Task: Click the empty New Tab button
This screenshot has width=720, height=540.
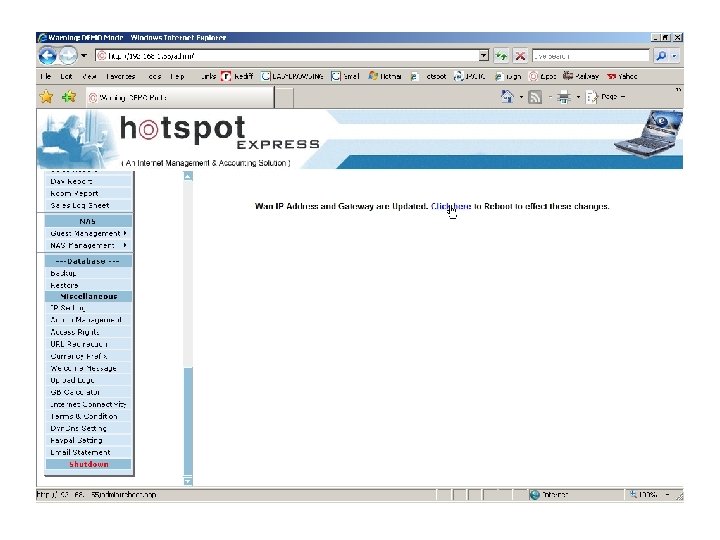Action: pyautogui.click(x=284, y=97)
